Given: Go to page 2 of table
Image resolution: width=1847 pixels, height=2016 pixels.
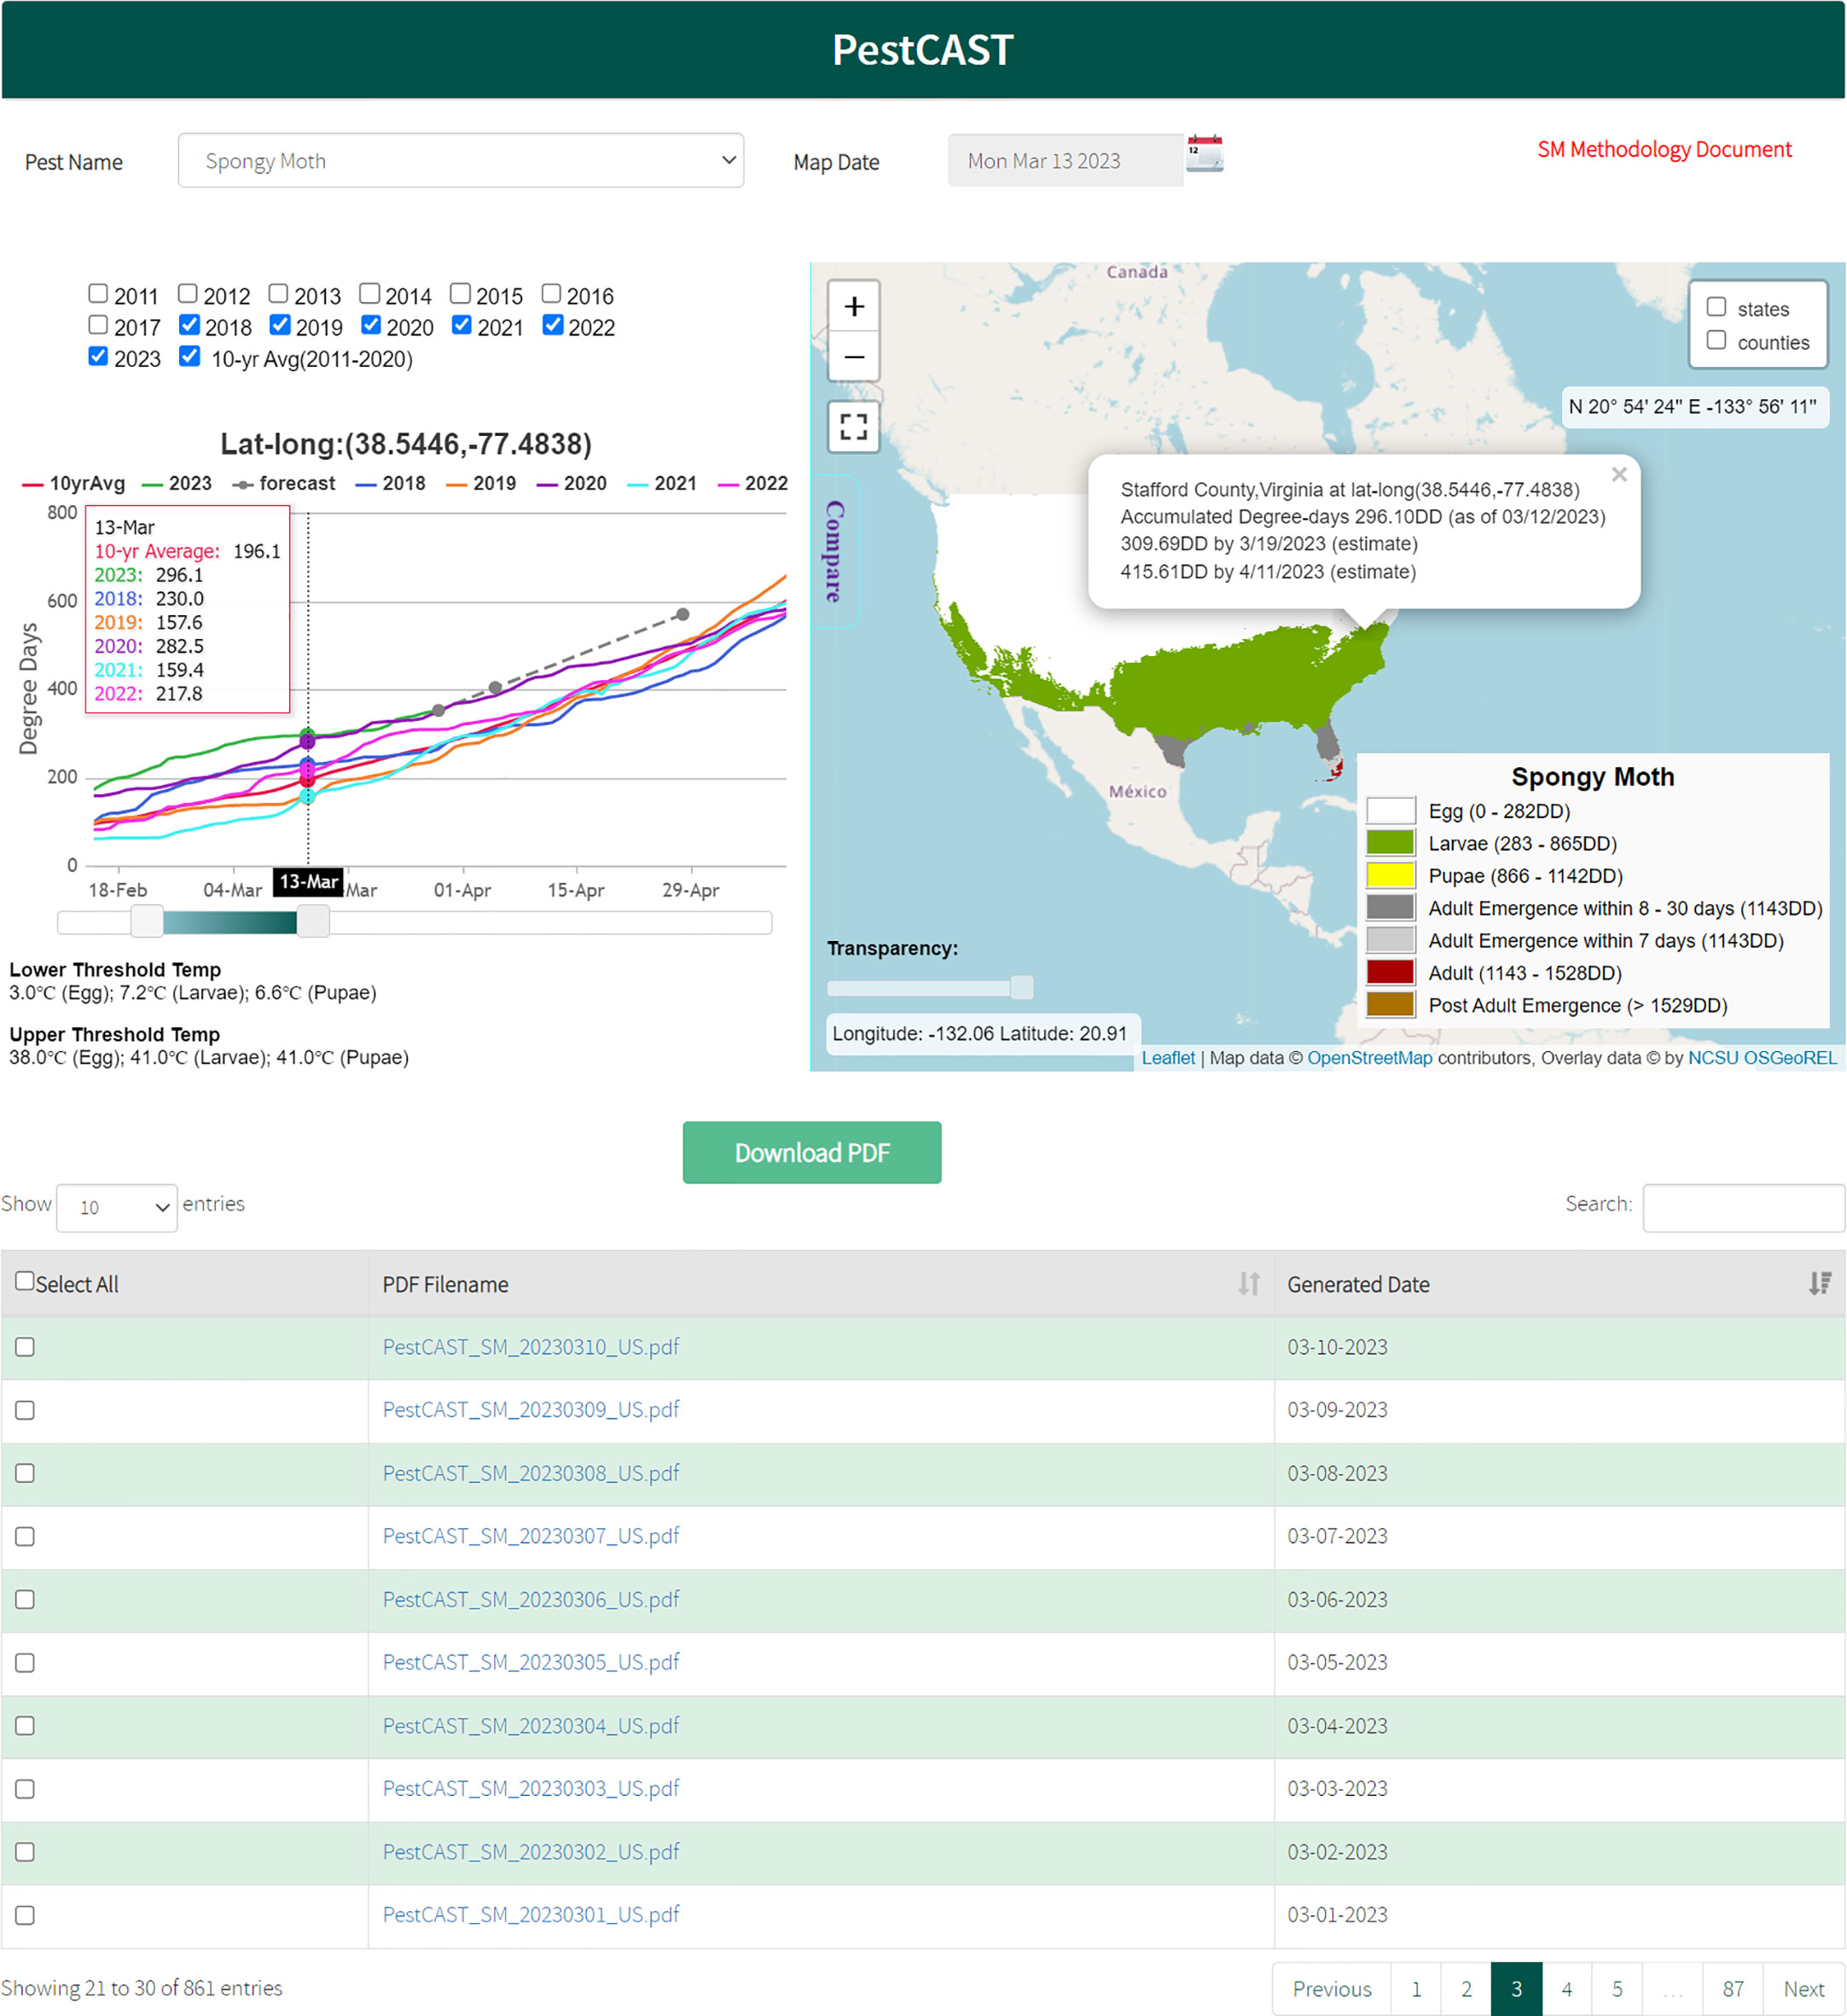Looking at the screenshot, I should [x=1466, y=1989].
